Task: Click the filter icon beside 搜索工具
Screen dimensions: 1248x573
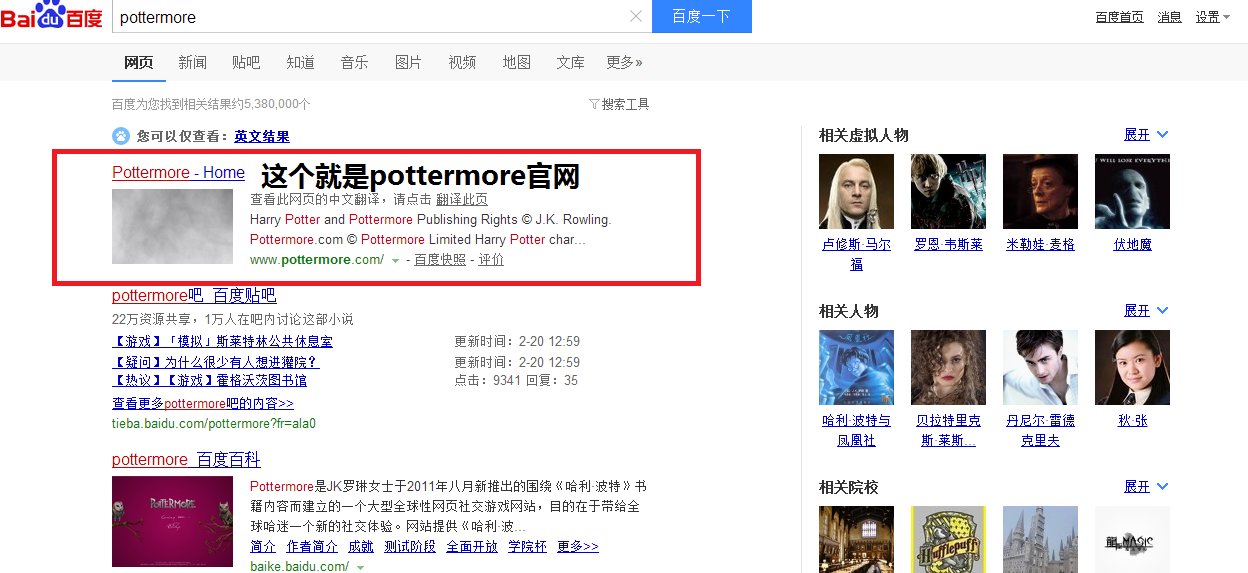Action: pyautogui.click(x=594, y=104)
